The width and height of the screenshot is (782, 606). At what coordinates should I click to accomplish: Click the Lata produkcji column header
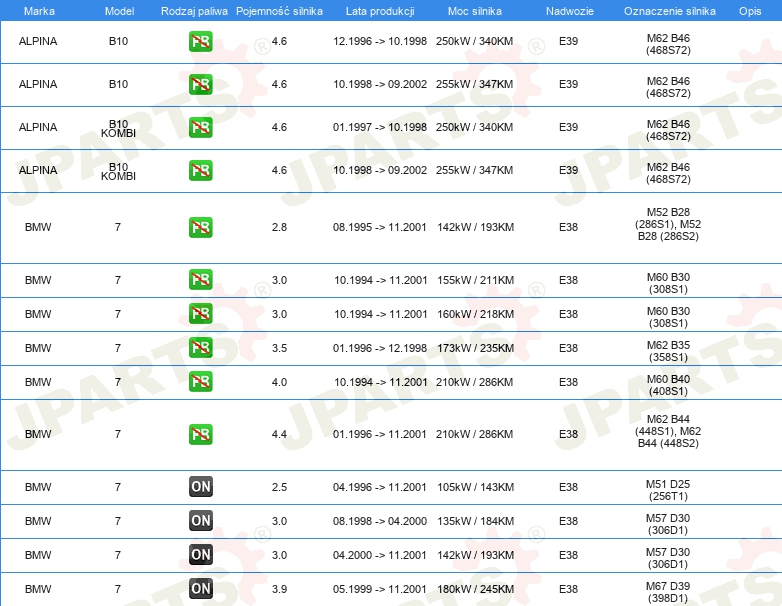[379, 10]
